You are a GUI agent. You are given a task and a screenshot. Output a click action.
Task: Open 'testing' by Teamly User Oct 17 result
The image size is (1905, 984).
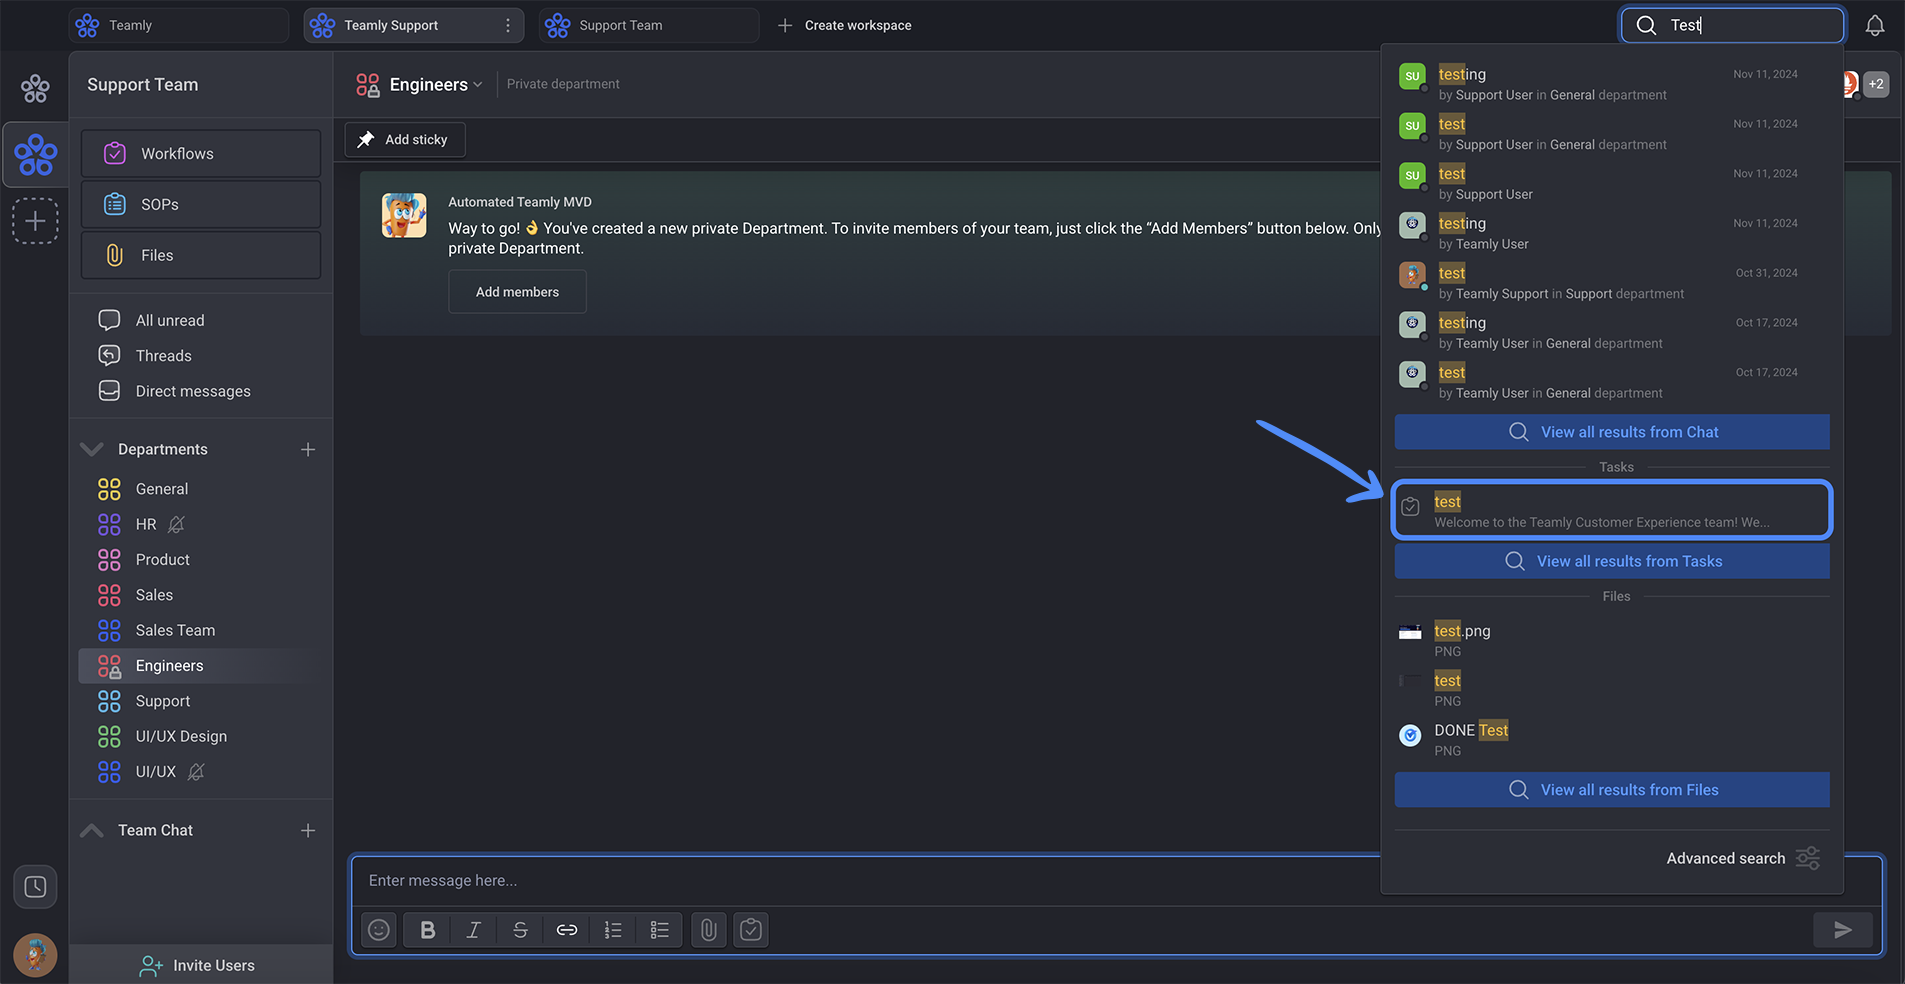click(x=1612, y=333)
